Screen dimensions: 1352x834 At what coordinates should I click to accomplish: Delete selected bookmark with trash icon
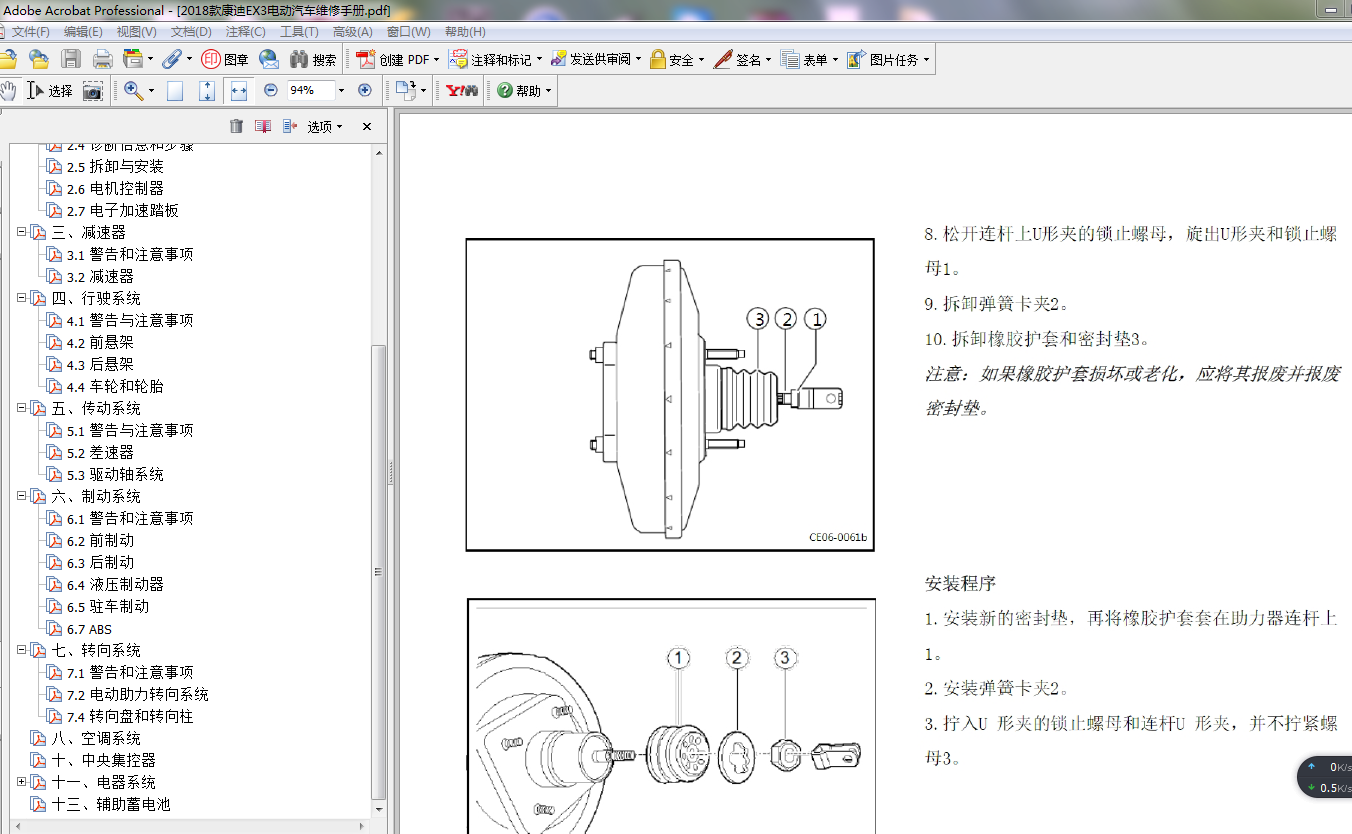point(236,126)
